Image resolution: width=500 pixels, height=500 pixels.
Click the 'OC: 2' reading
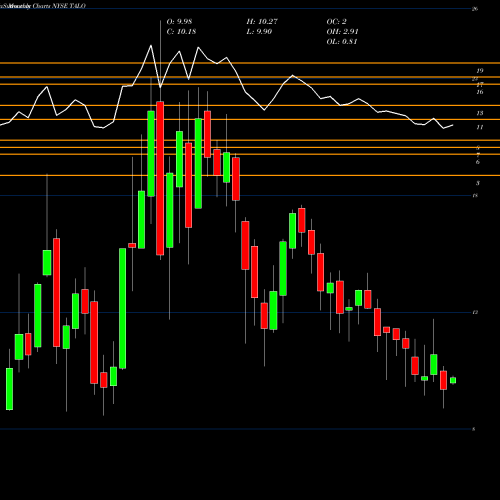tap(336, 22)
